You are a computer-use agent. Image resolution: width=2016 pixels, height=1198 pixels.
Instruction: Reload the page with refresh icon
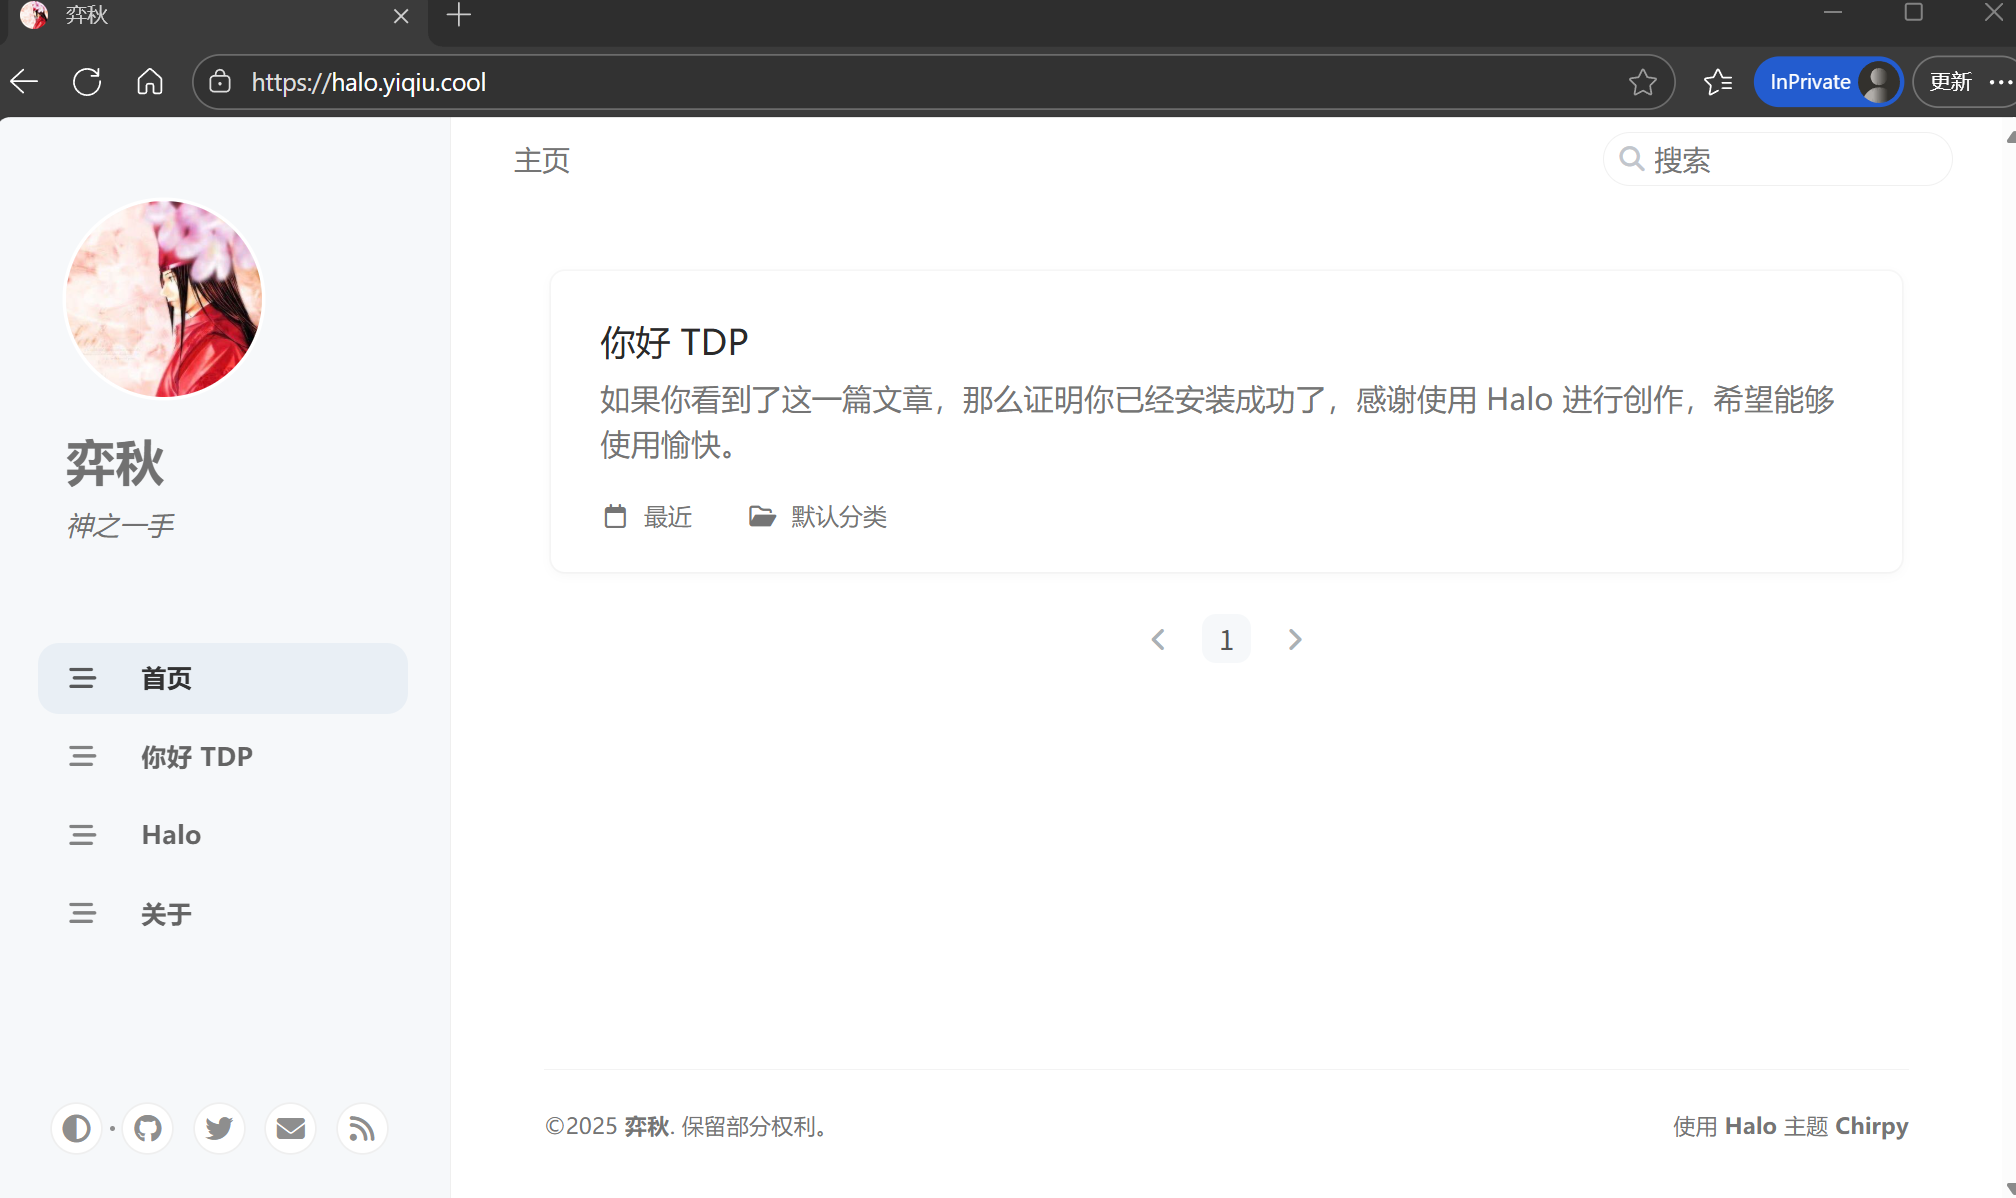pos(87,82)
